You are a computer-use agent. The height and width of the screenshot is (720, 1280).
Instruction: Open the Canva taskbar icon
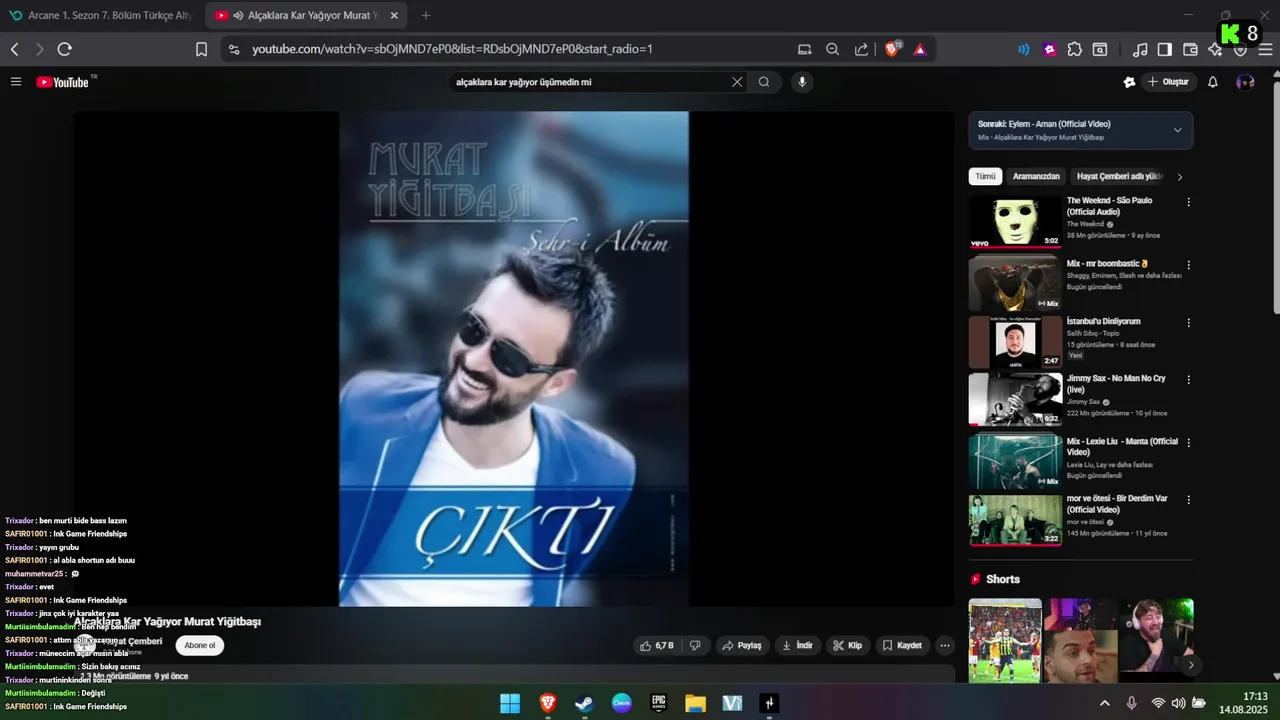[621, 703]
